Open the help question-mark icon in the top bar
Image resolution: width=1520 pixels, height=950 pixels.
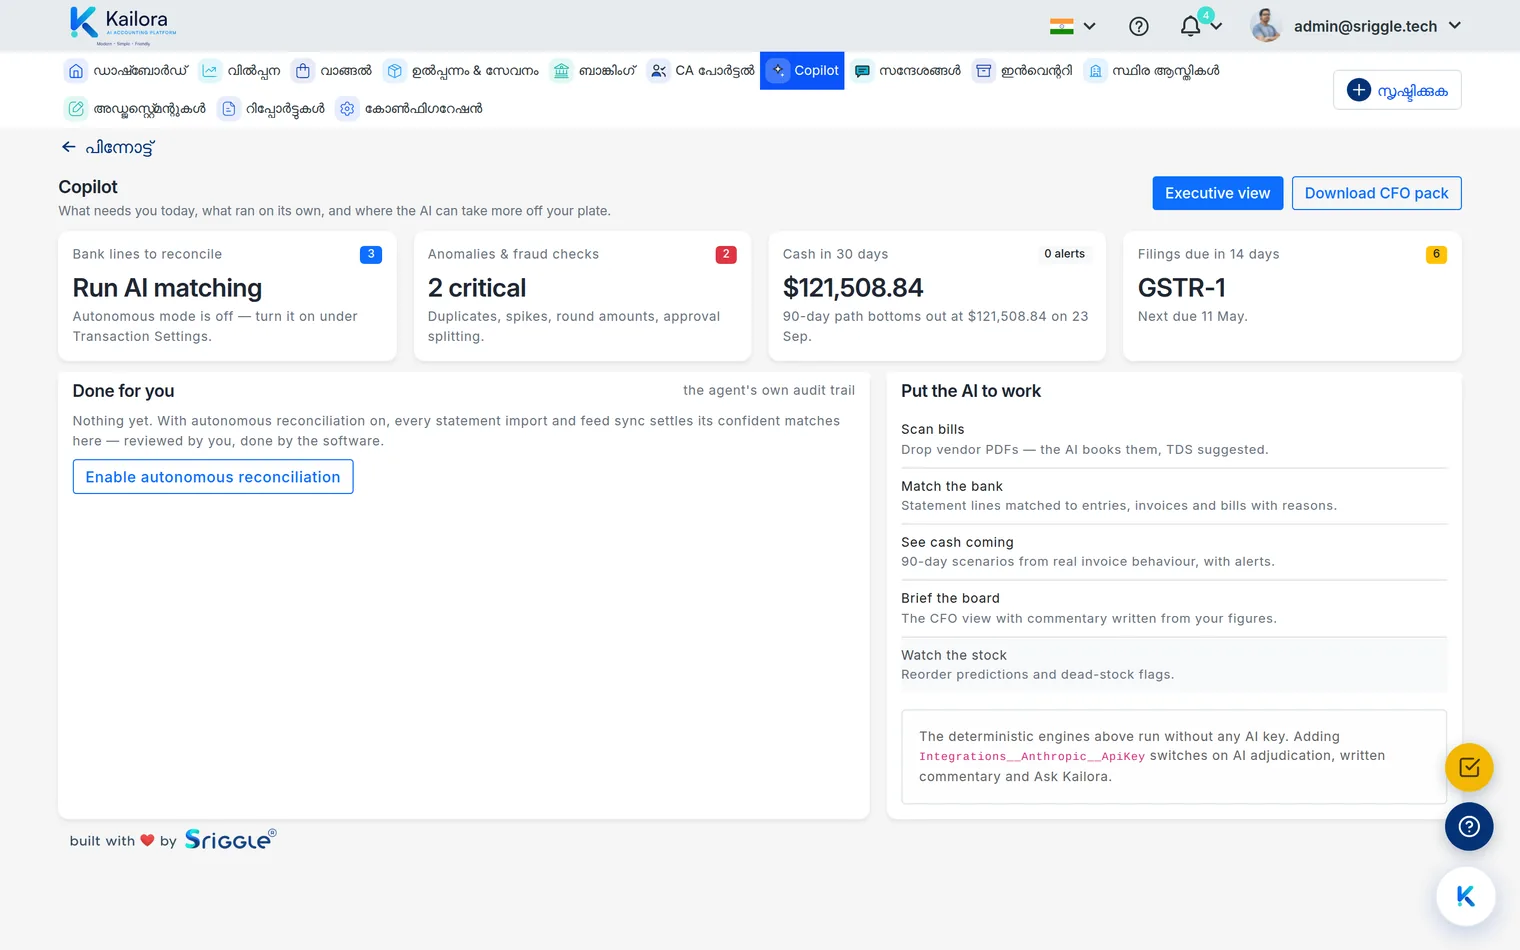1139,27
